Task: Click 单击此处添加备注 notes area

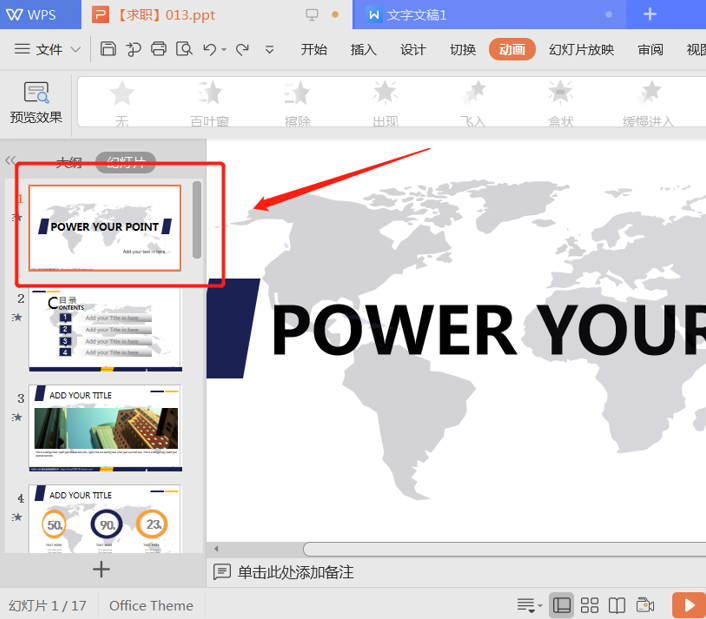Action: coord(295,572)
